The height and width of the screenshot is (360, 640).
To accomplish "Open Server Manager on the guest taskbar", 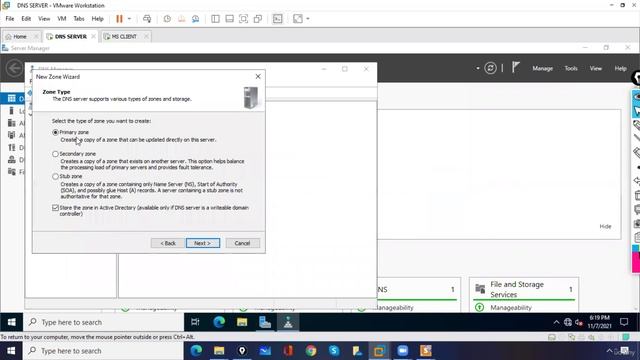I will point(265,322).
